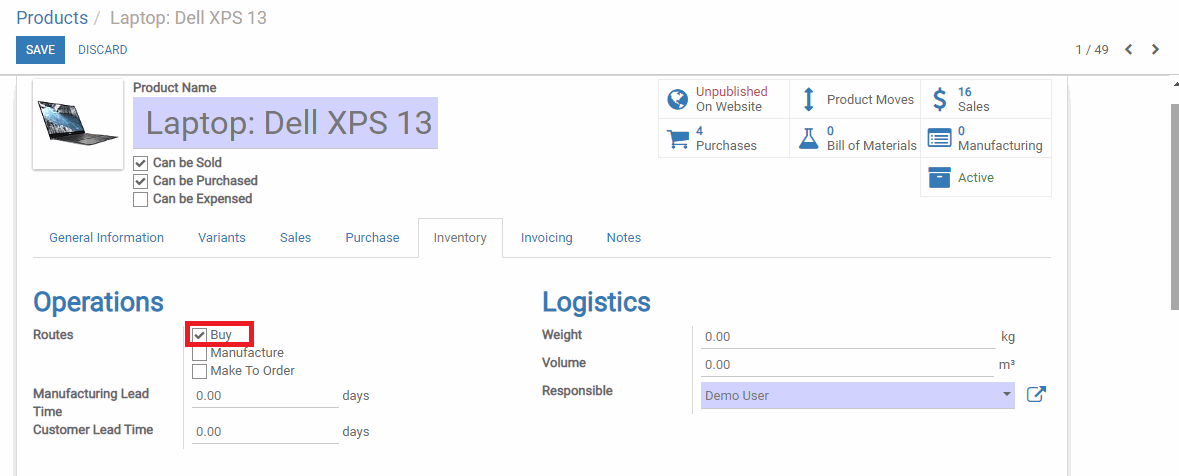Click Products breadcrumb link
The image size is (1179, 476).
[x=52, y=17]
